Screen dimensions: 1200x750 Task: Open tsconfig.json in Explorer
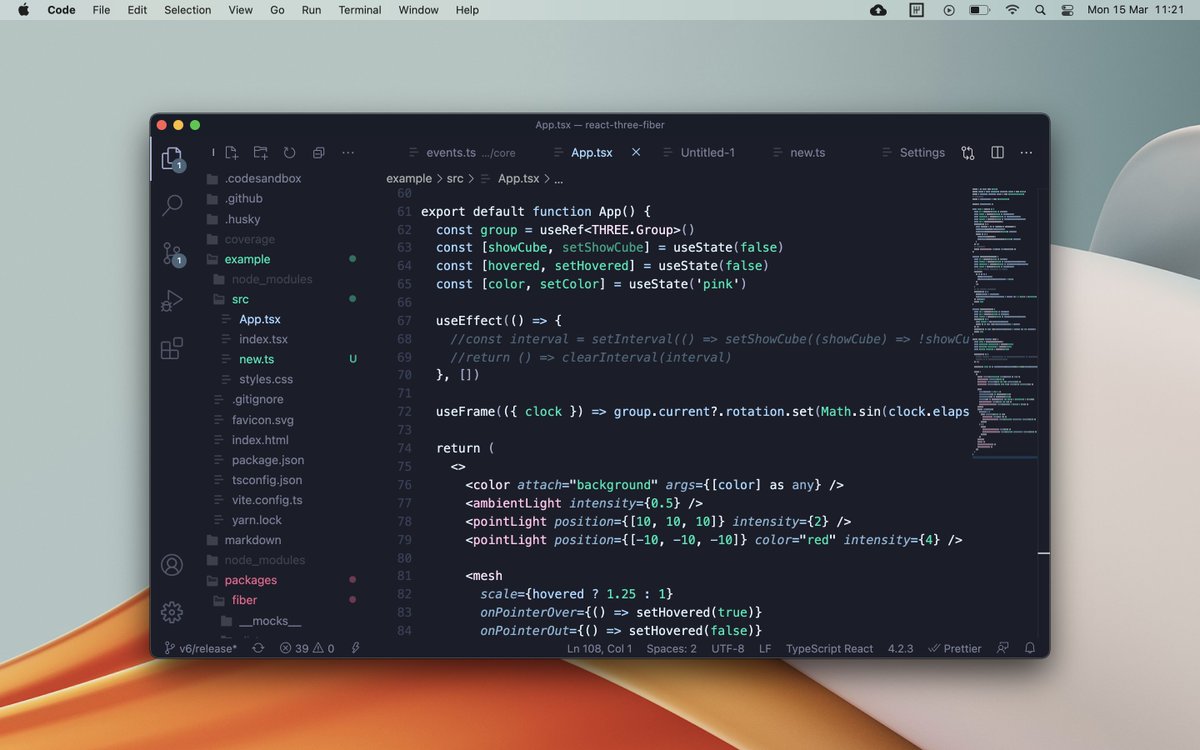(x=267, y=480)
